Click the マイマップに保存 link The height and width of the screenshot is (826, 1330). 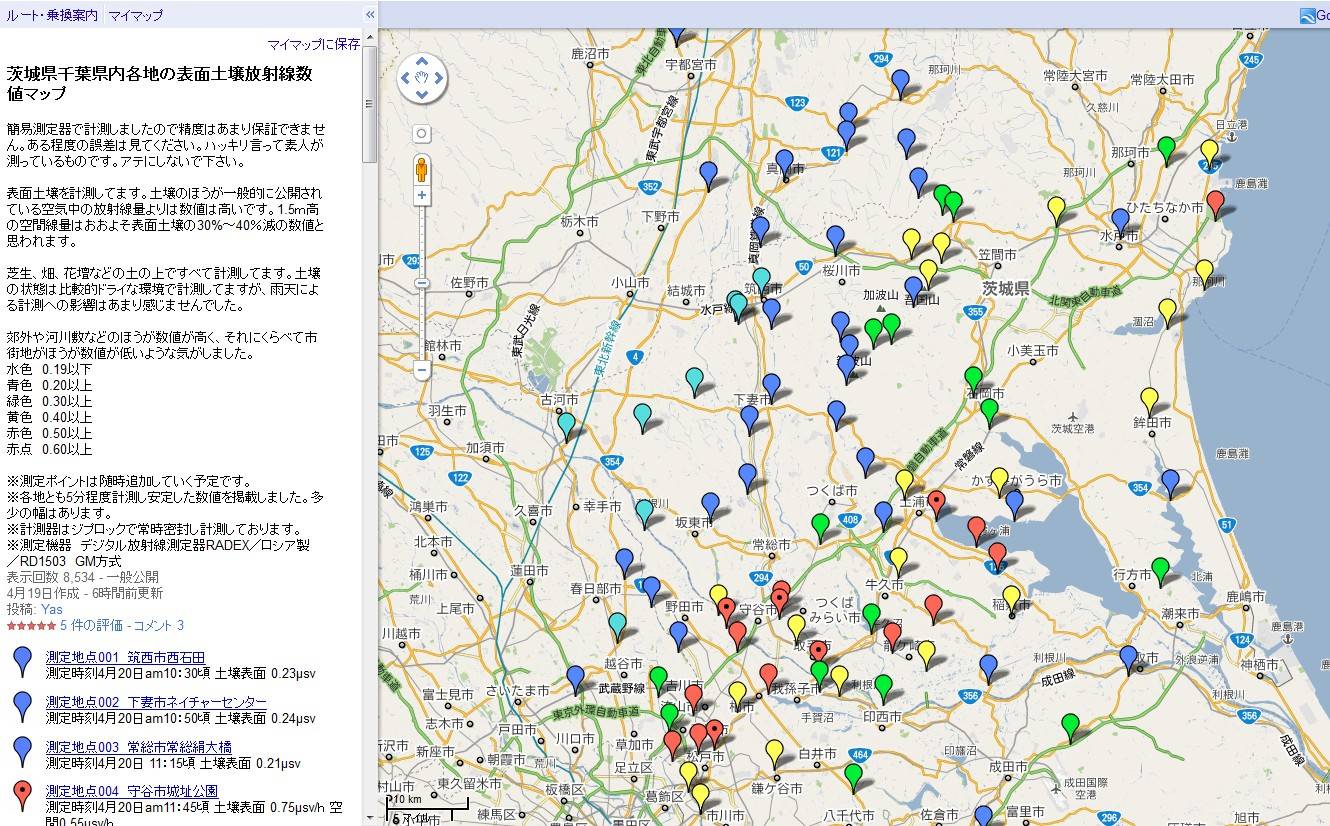(314, 44)
